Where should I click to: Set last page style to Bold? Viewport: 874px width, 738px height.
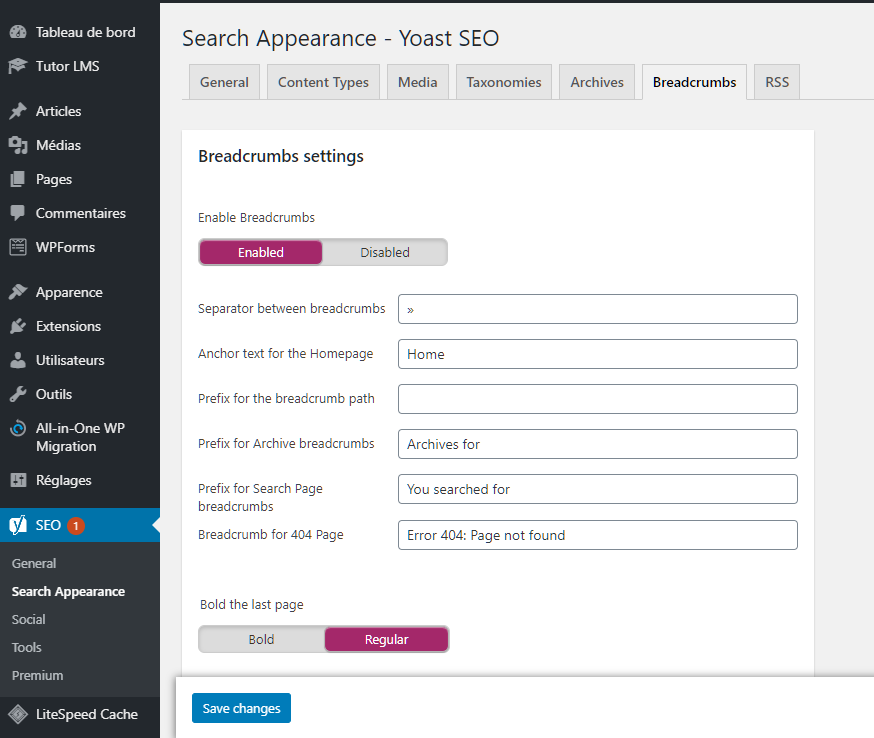[261, 638]
